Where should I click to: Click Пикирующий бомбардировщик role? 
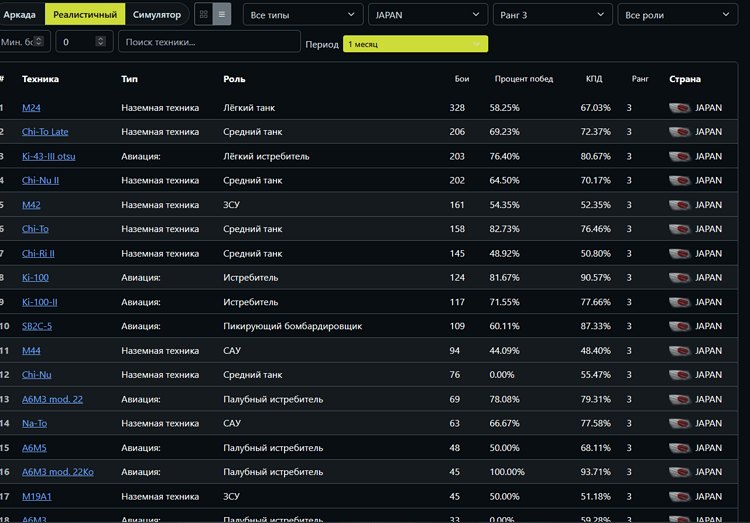click(x=292, y=326)
